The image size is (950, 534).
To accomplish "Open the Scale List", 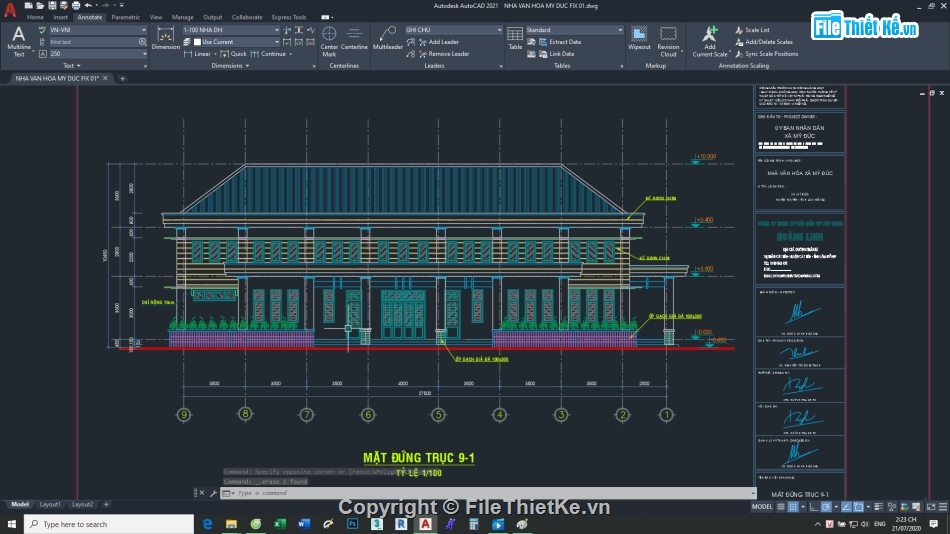I will [x=752, y=30].
